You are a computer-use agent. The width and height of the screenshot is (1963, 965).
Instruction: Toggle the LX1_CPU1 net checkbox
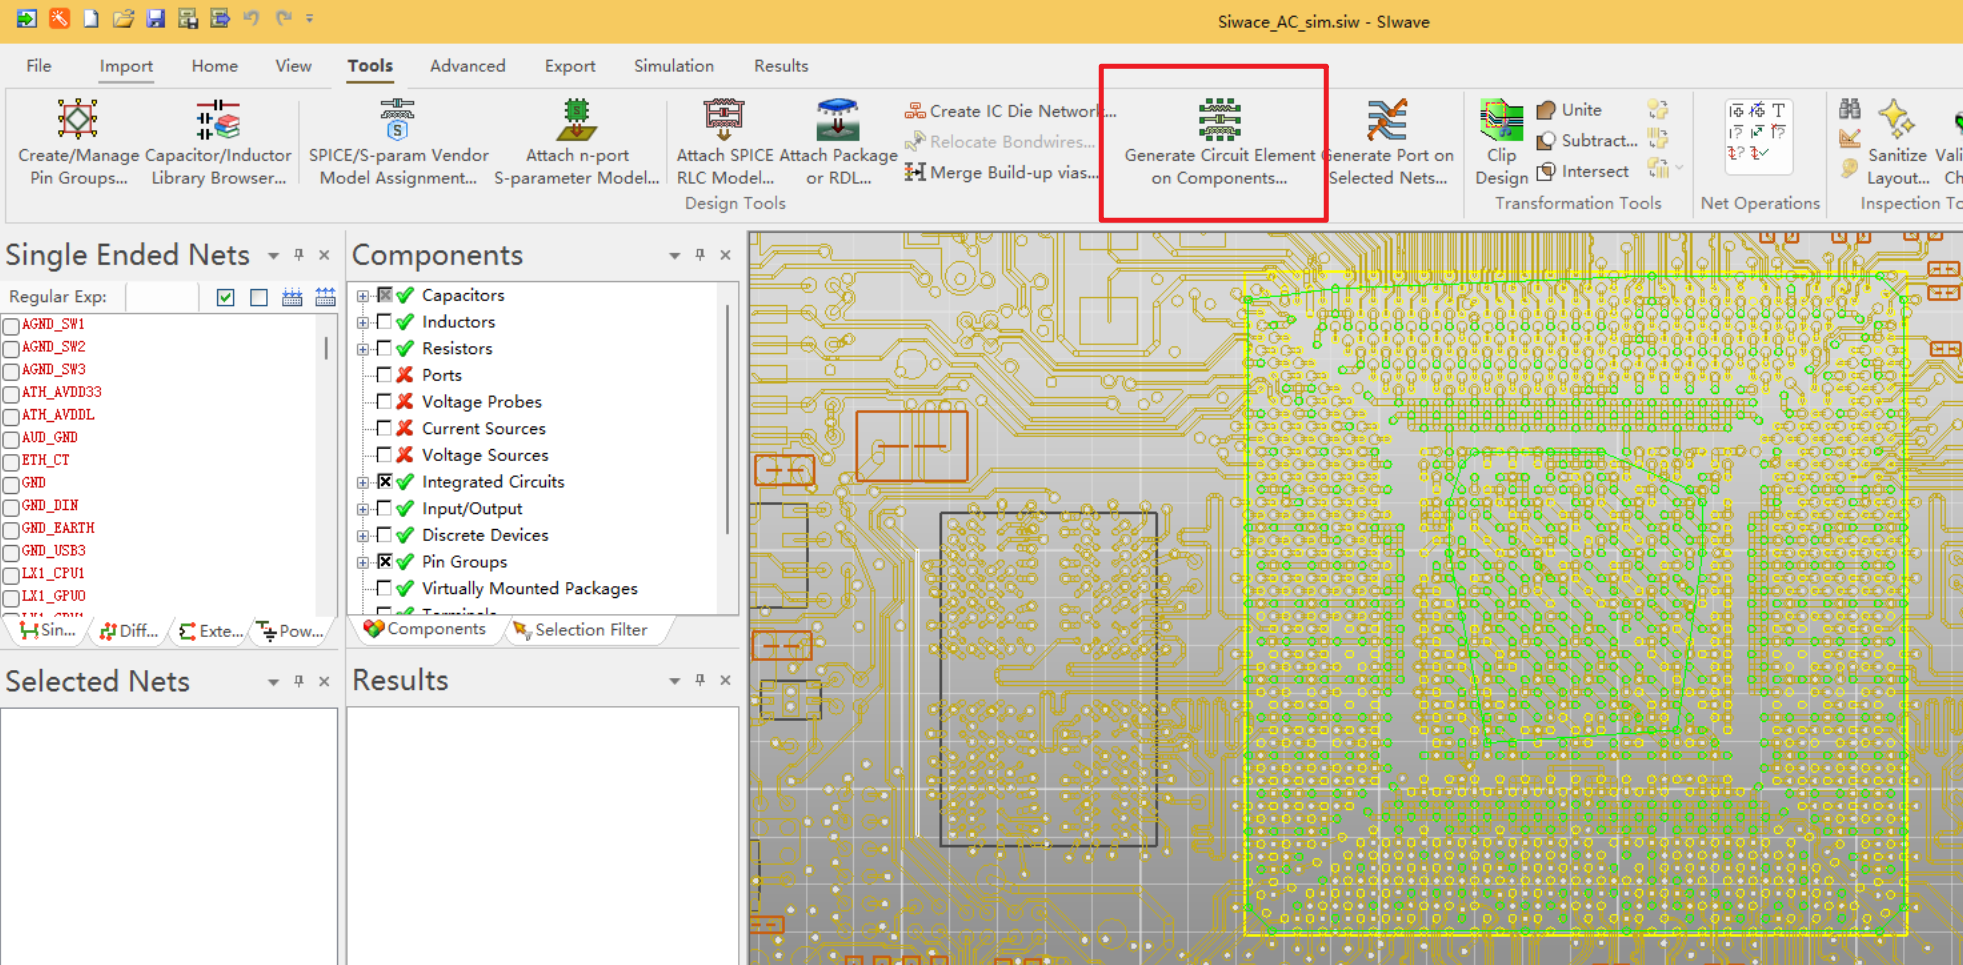[11, 574]
